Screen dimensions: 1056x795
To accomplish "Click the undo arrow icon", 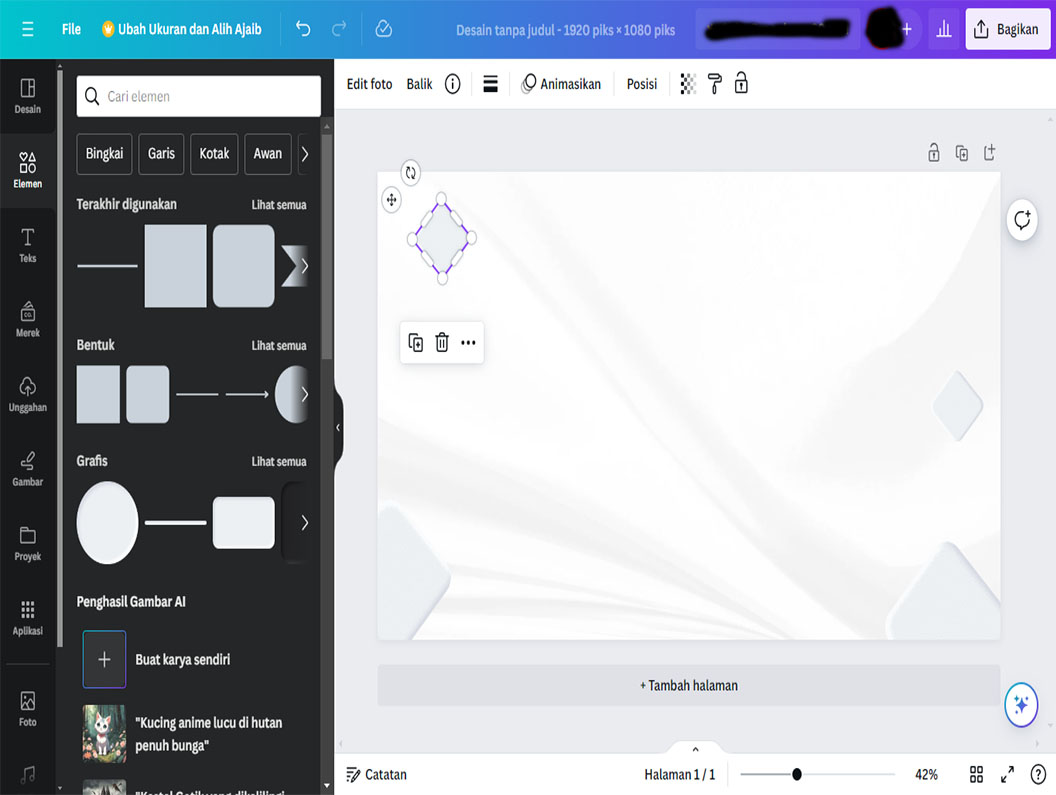I will (303, 29).
